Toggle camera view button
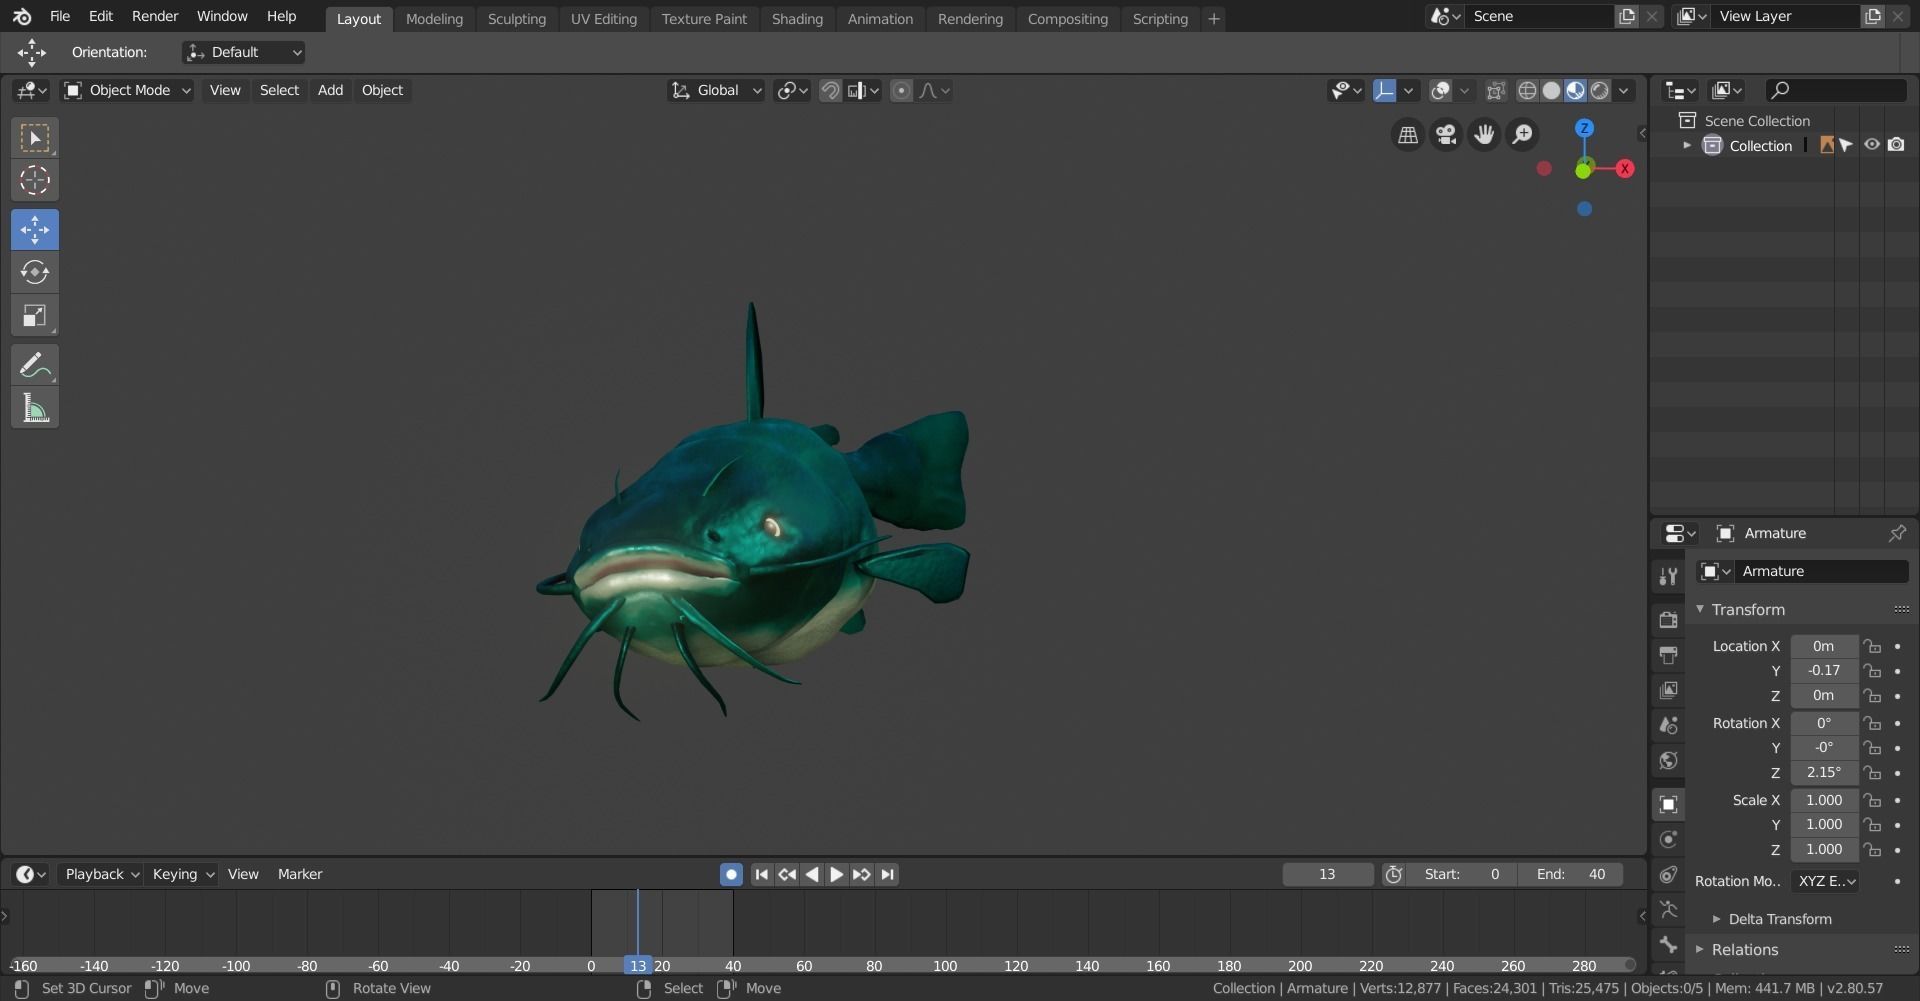Image resolution: width=1920 pixels, height=1001 pixels. pyautogui.click(x=1446, y=135)
